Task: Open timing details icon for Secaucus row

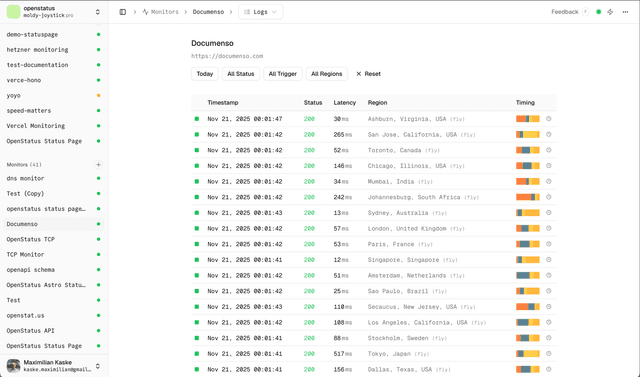Action: point(549,306)
